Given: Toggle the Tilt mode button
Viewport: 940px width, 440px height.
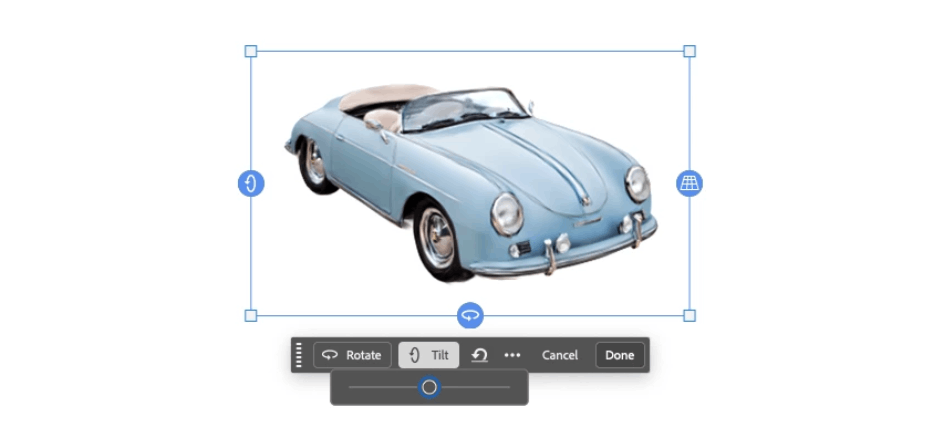Looking at the screenshot, I should [x=429, y=355].
